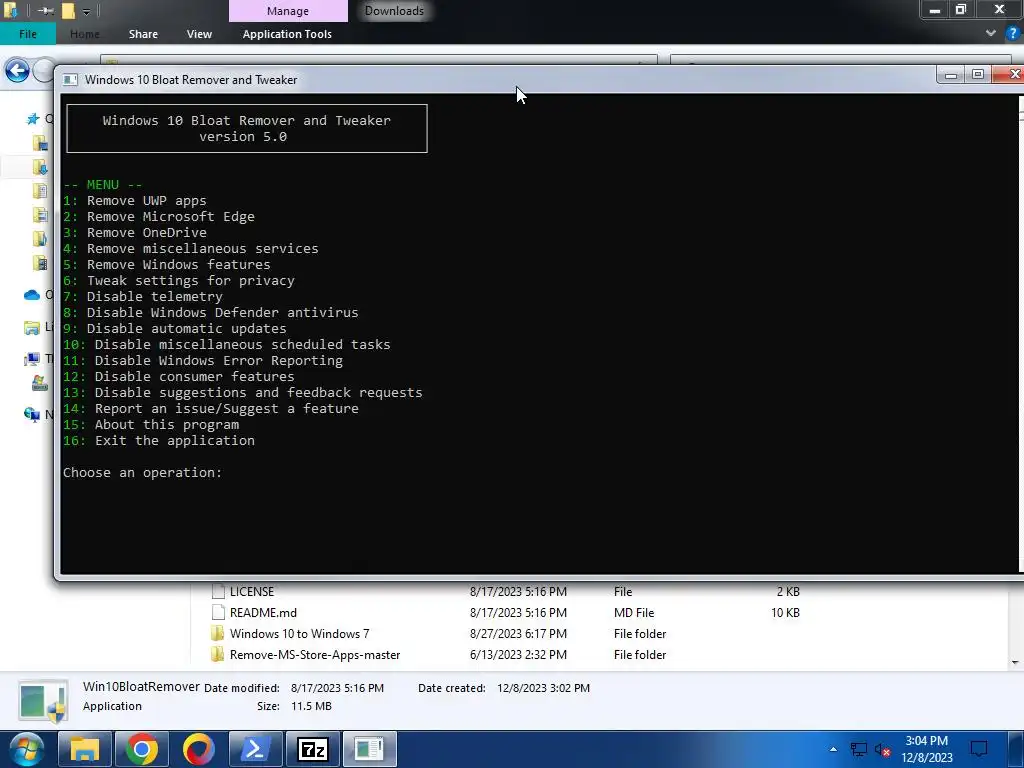Select Libraries in the navigation pane
Viewport: 1024px width, 768px height.
pos(32,327)
